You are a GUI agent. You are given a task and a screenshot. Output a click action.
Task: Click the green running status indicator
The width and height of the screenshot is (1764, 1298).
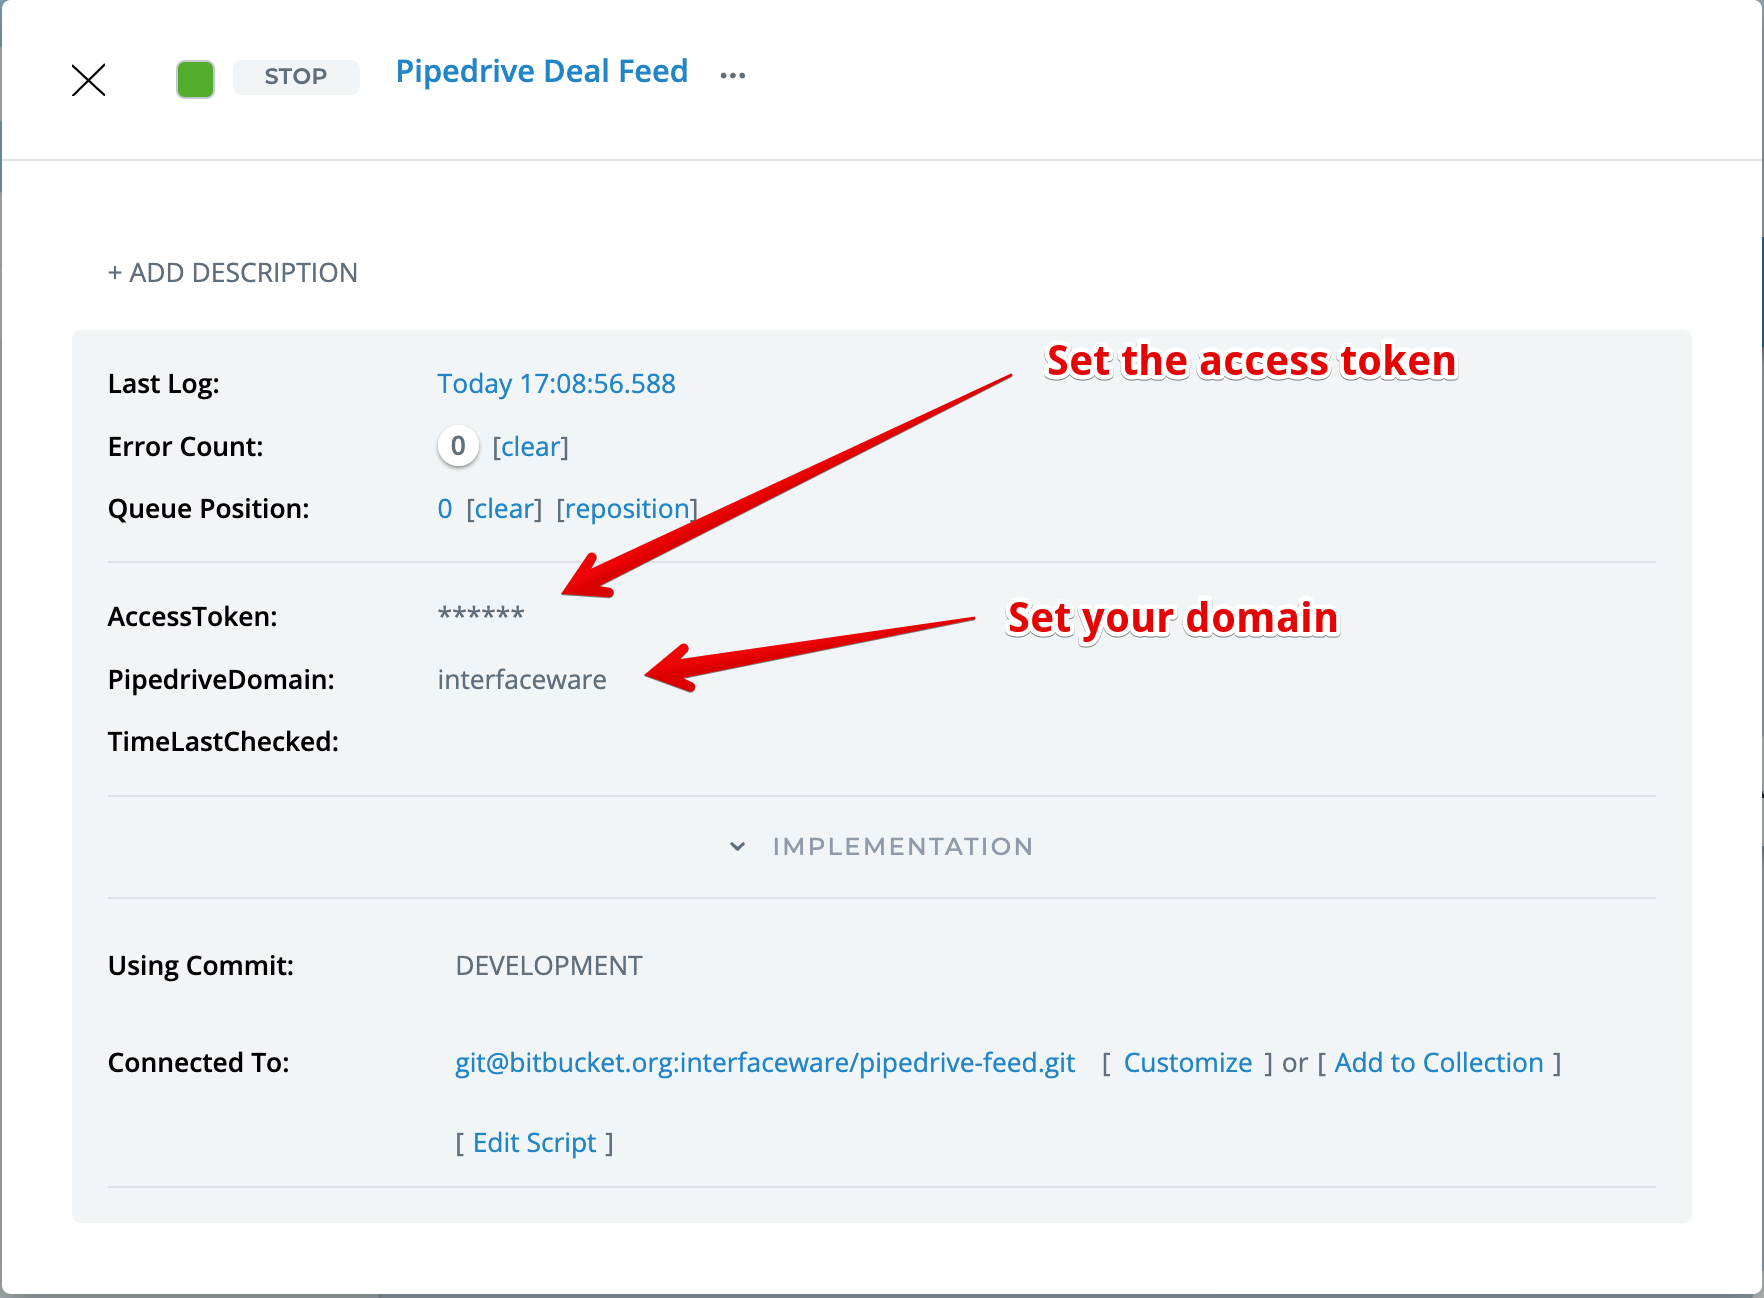tap(195, 79)
